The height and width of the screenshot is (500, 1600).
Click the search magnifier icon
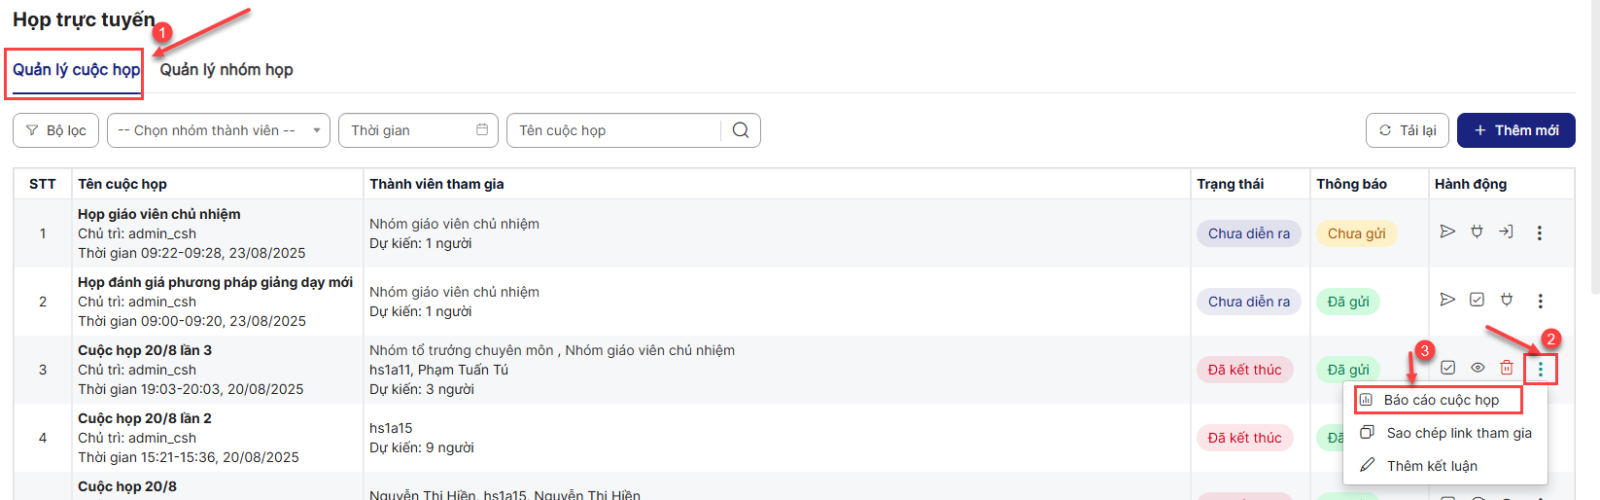[x=740, y=130]
